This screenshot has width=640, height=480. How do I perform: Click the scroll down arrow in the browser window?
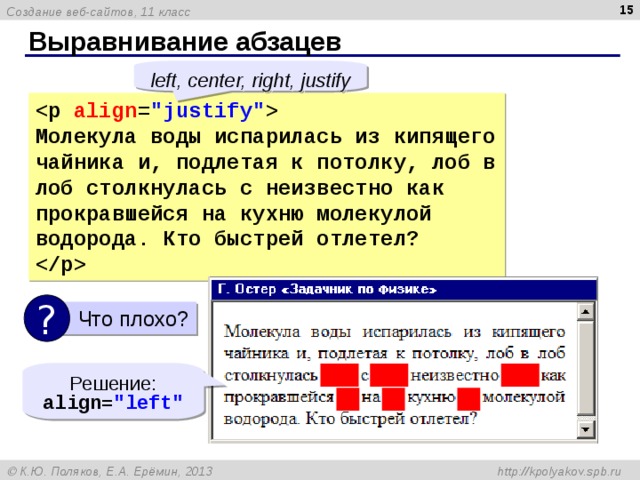[x=585, y=429]
